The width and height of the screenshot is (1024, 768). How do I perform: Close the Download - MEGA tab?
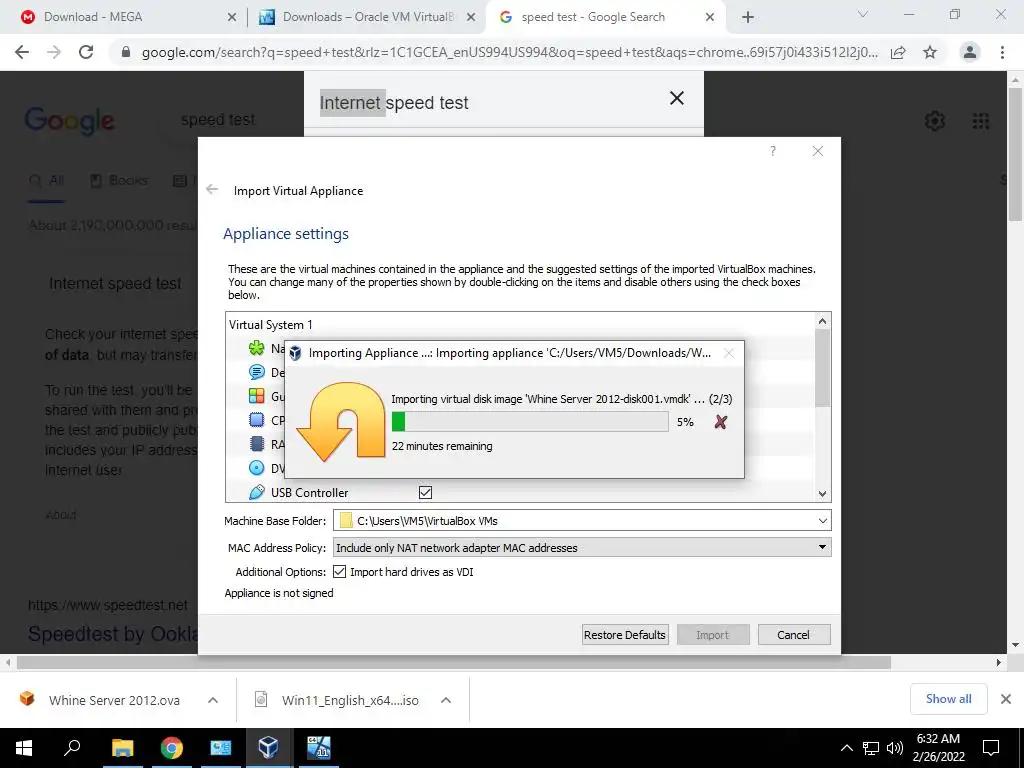click(x=232, y=17)
